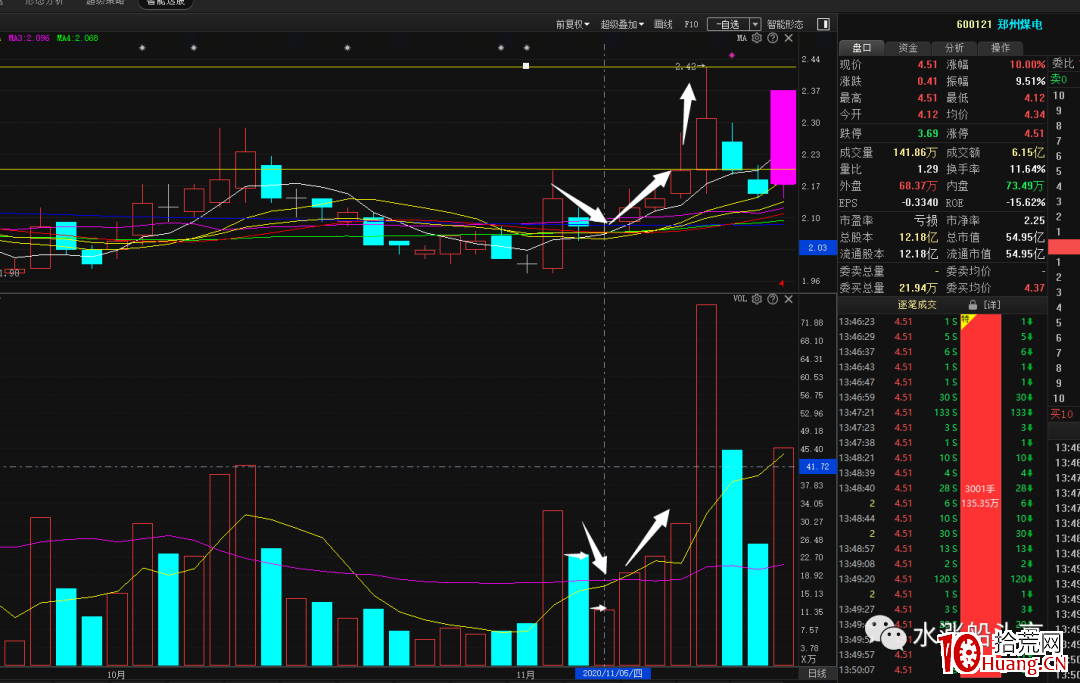The height and width of the screenshot is (683, 1080).
Task: Expand the 前复权 adjustment dropdown
Action: 573,23
